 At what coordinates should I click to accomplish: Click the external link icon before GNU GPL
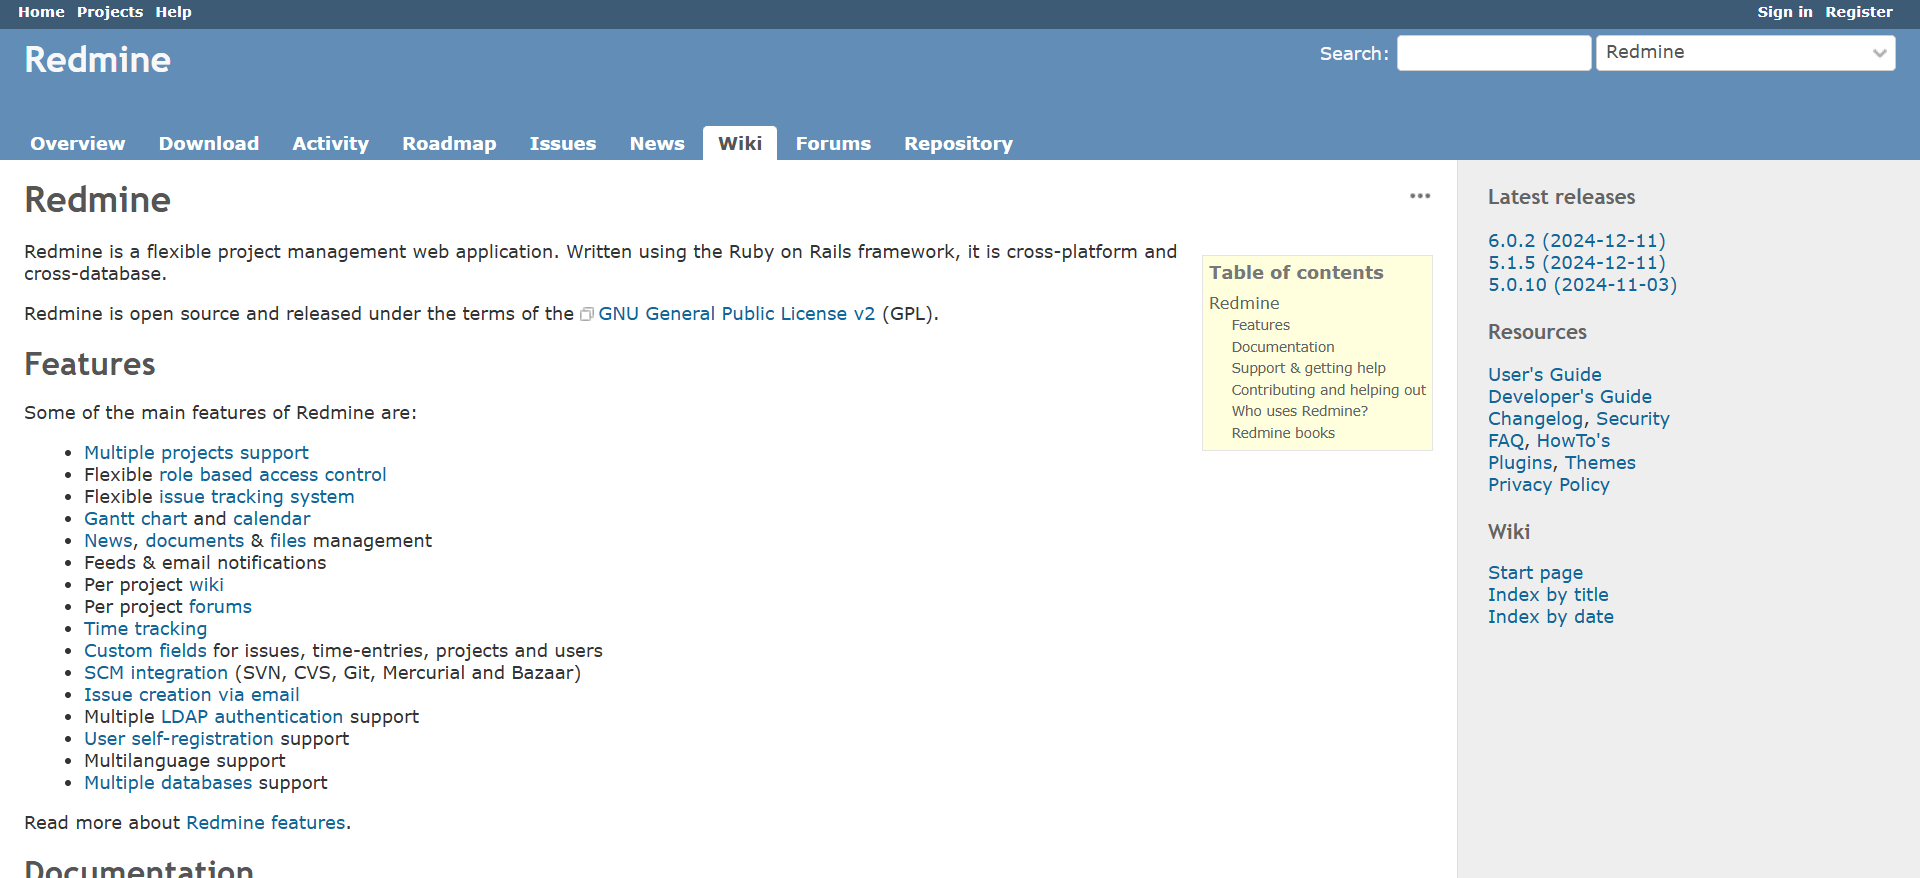(x=587, y=314)
